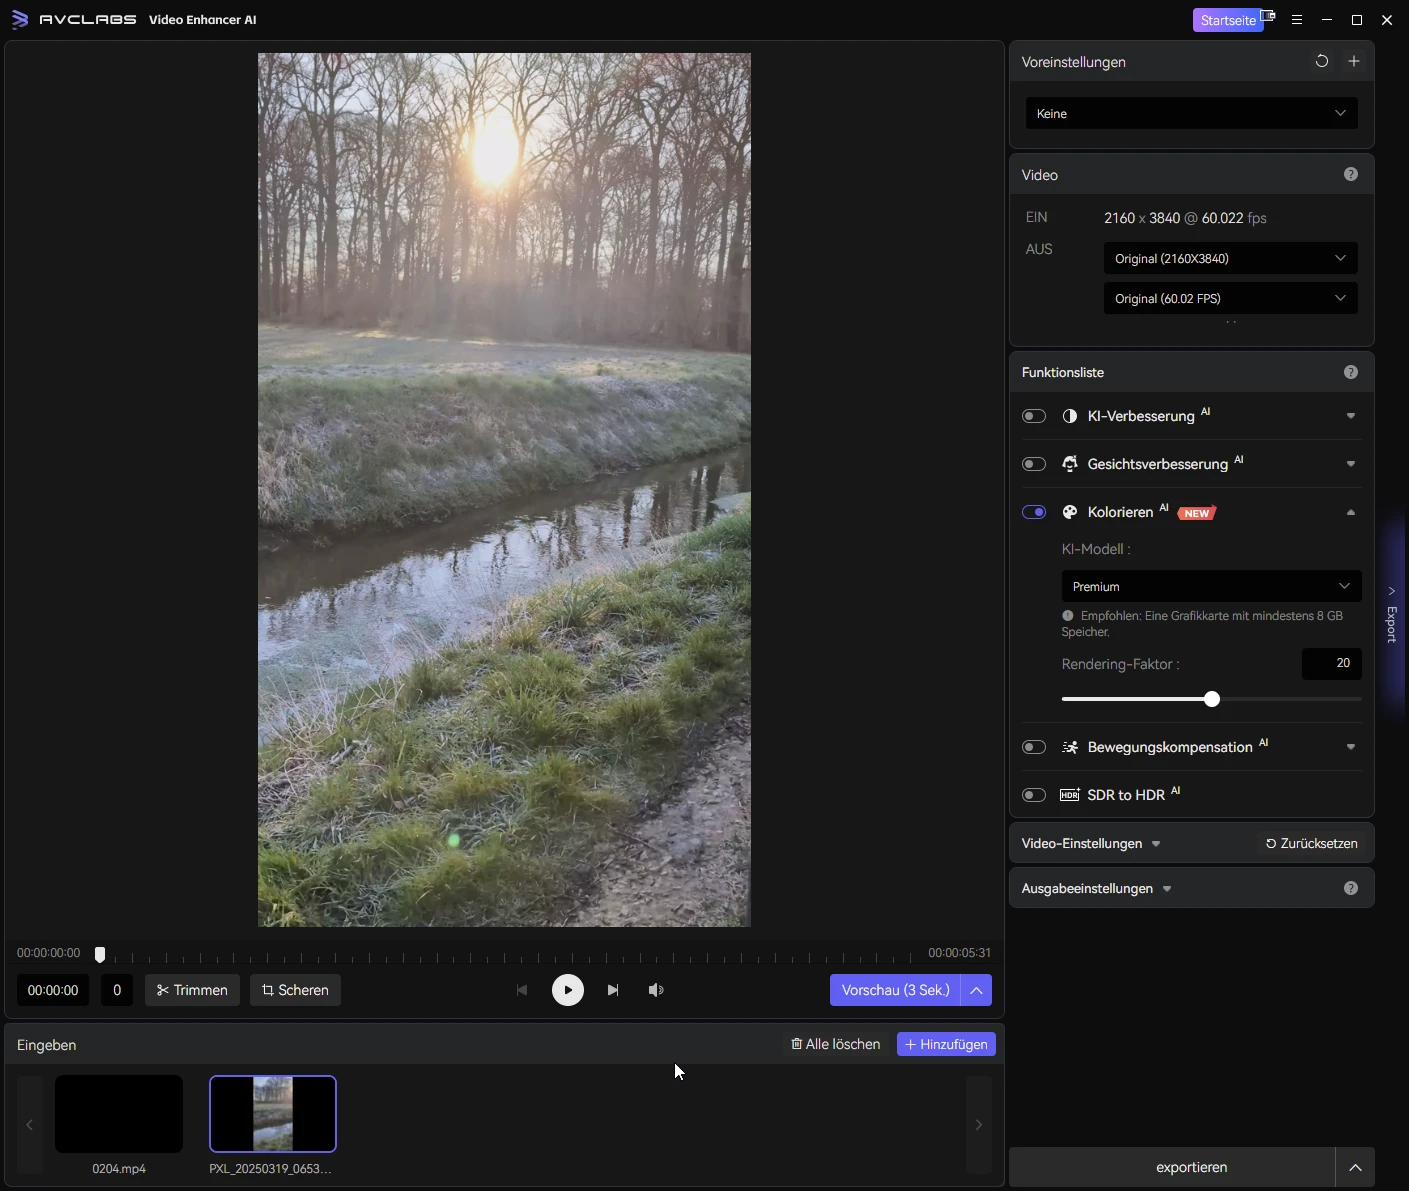The image size is (1409, 1191).
Task: Open the KI-Modell Premium dropdown
Action: click(1210, 586)
